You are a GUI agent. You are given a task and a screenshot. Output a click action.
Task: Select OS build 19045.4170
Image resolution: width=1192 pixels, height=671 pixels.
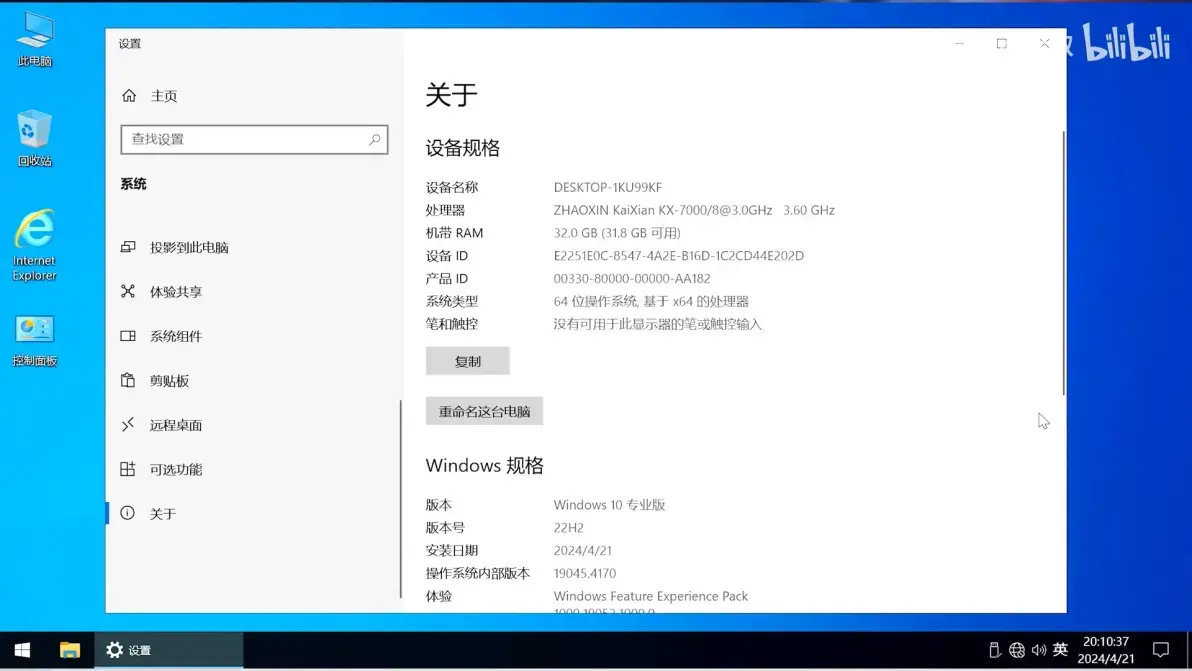click(x=585, y=573)
